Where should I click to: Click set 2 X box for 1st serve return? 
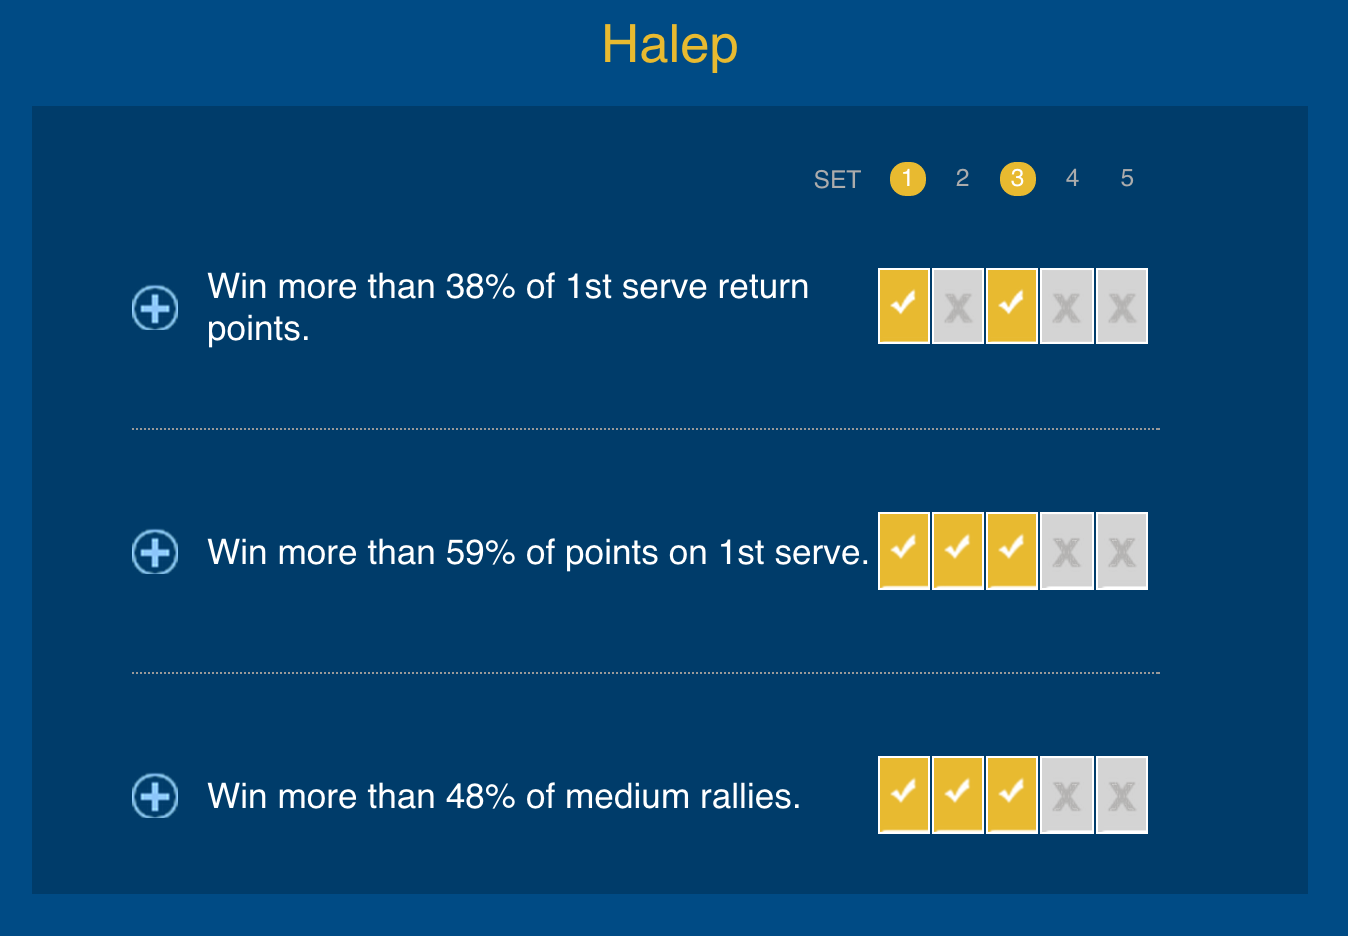coord(958,306)
